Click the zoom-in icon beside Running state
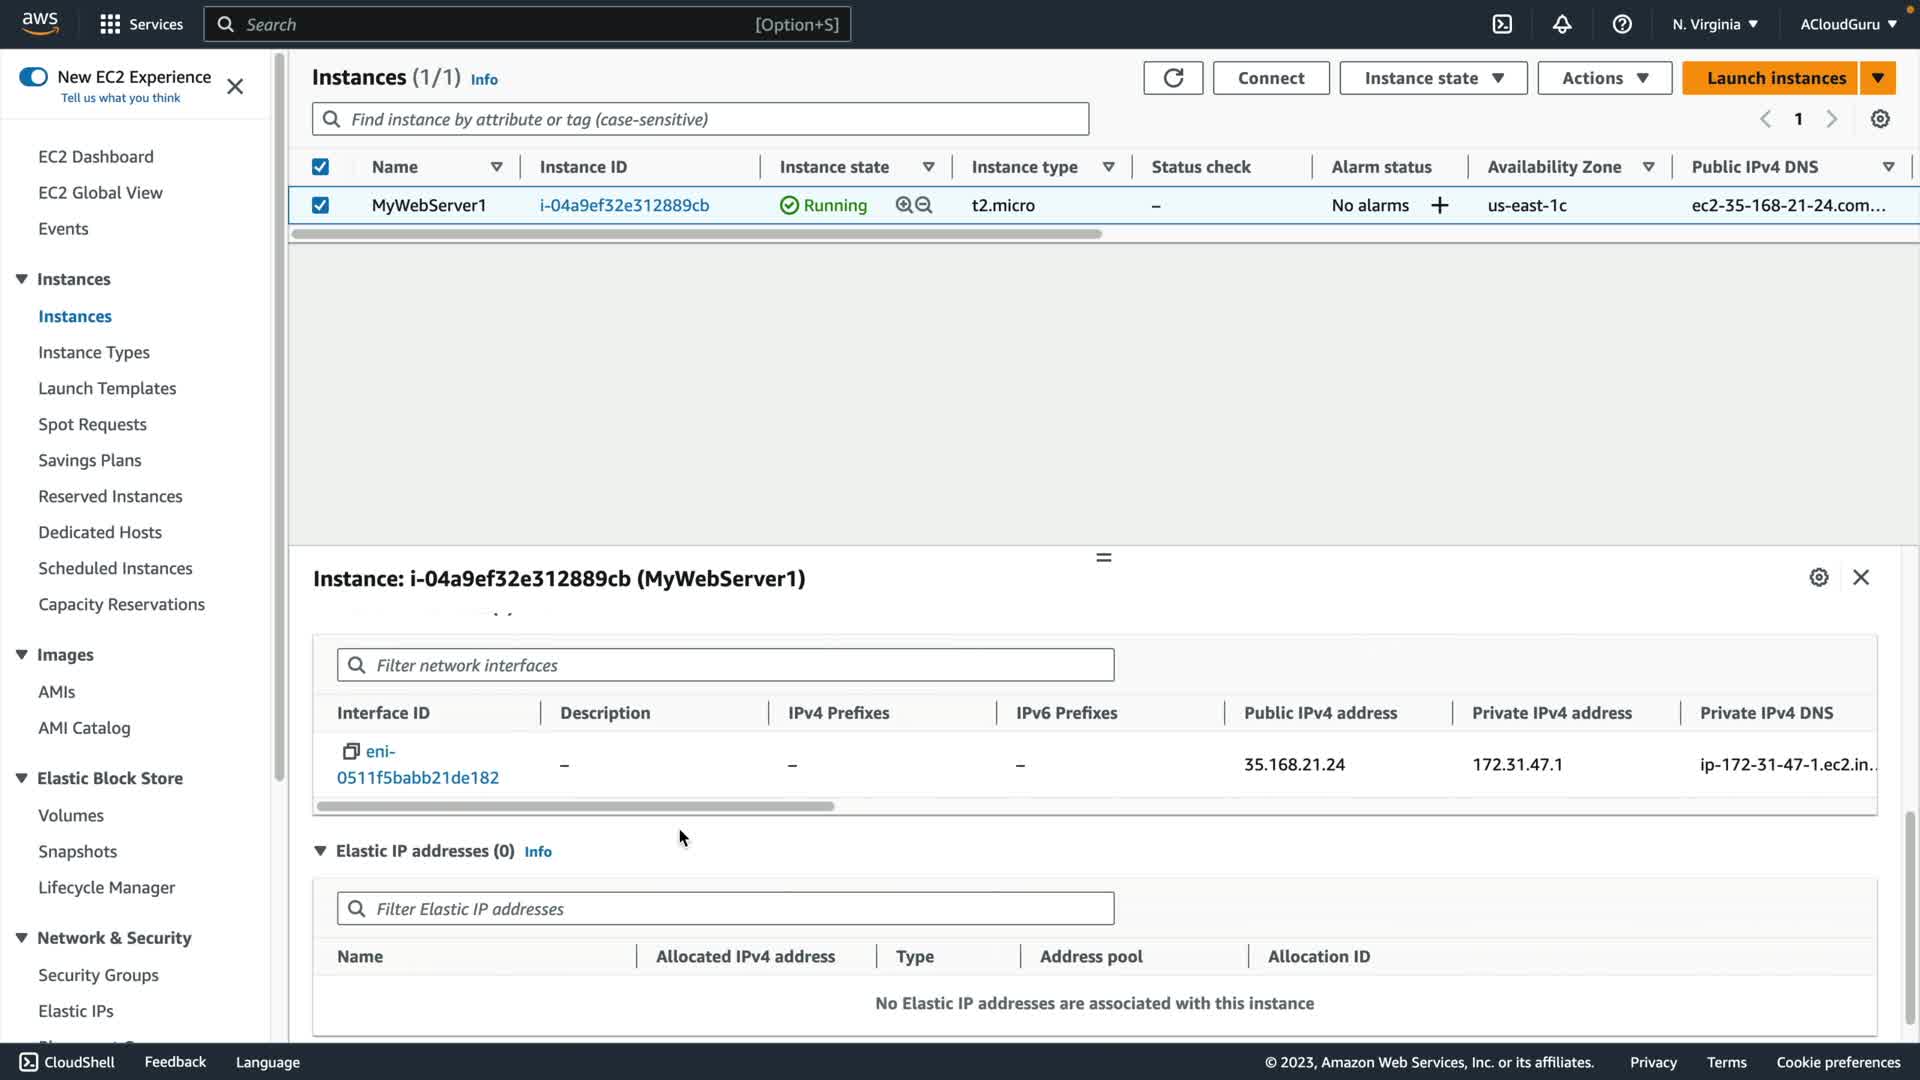This screenshot has height=1080, width=1920. pyautogui.click(x=904, y=205)
